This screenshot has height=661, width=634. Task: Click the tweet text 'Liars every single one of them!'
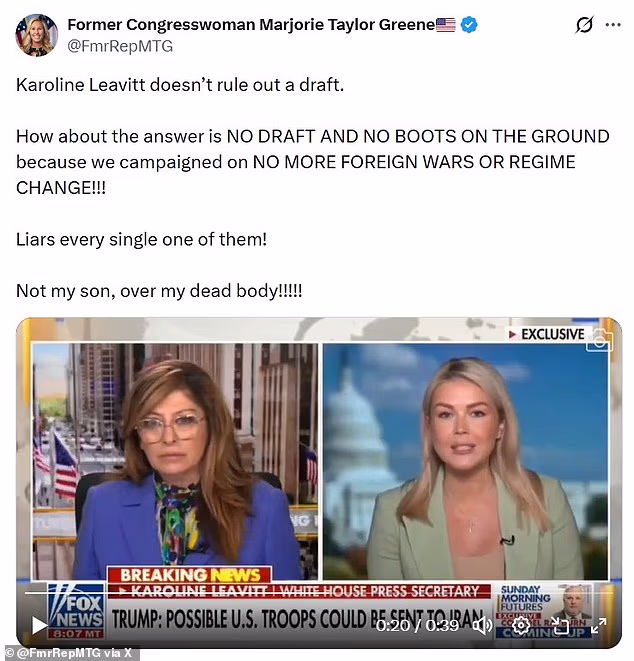(x=142, y=239)
